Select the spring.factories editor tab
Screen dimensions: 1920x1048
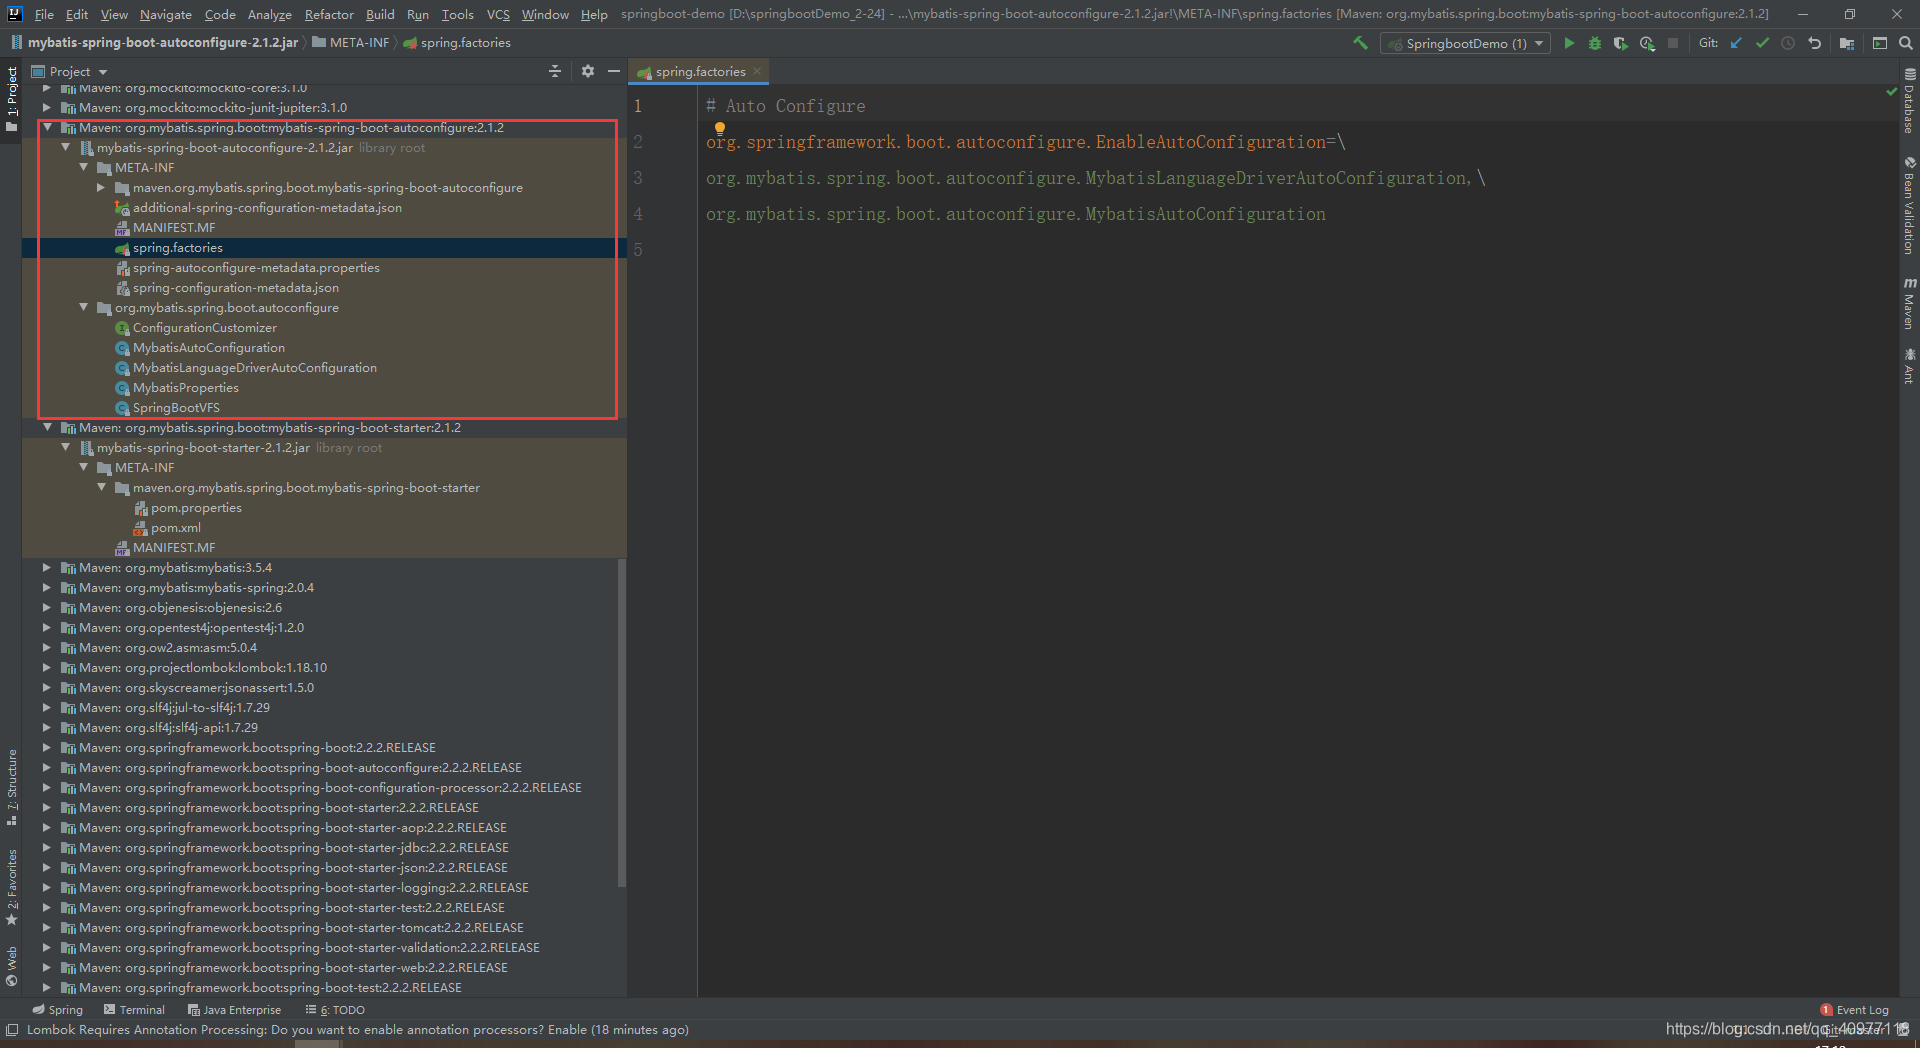click(700, 71)
